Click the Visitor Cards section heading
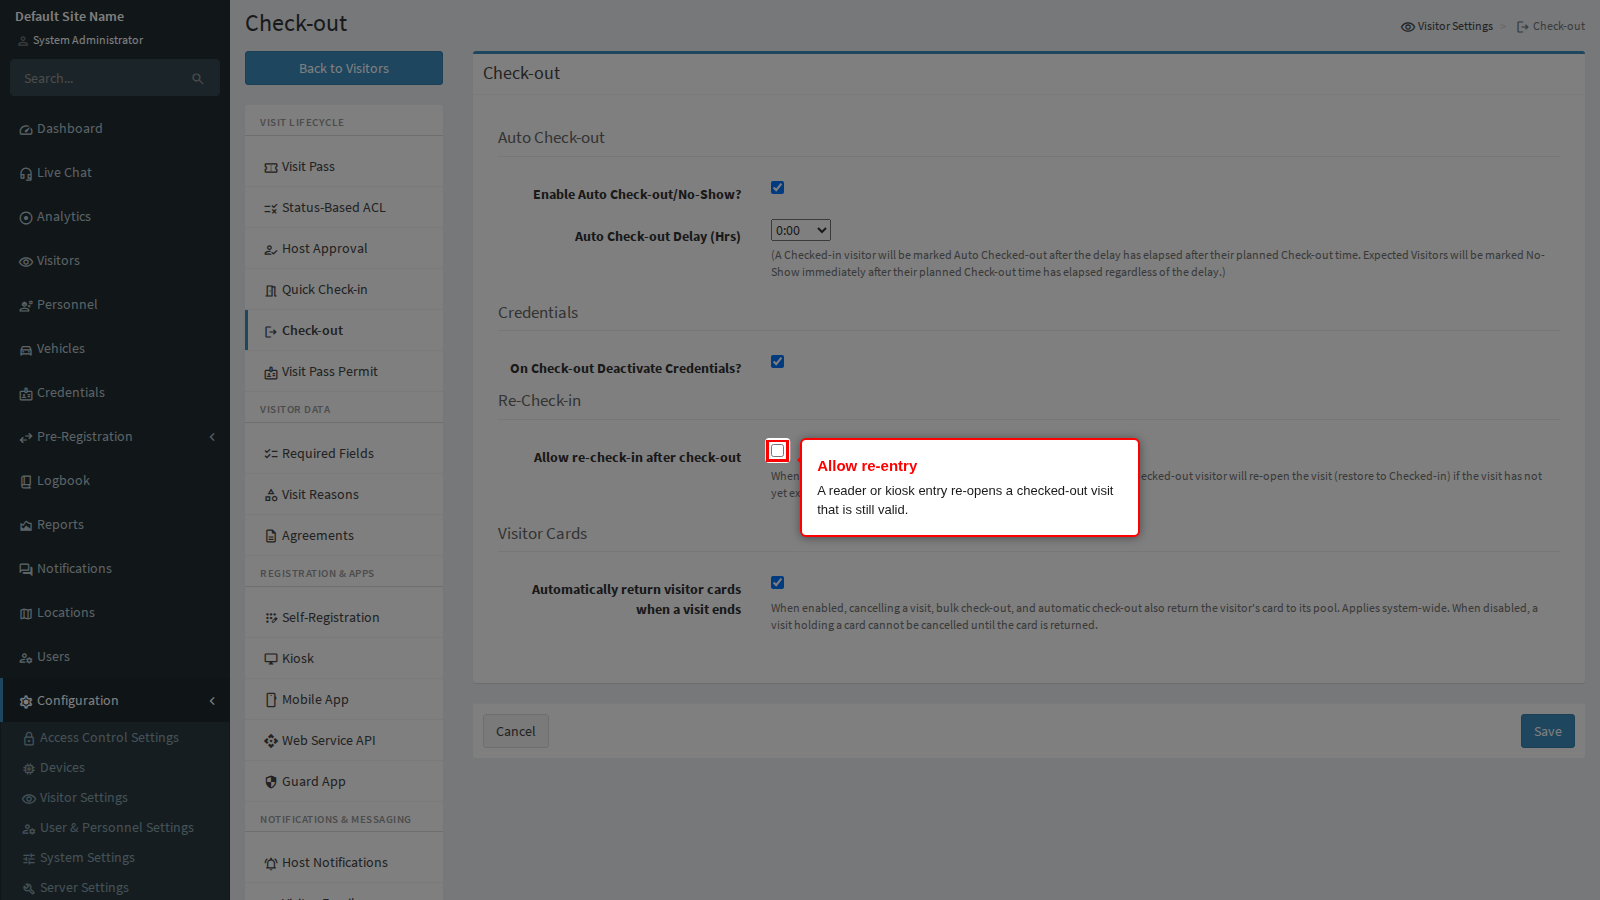The image size is (1600, 900). [x=542, y=534]
